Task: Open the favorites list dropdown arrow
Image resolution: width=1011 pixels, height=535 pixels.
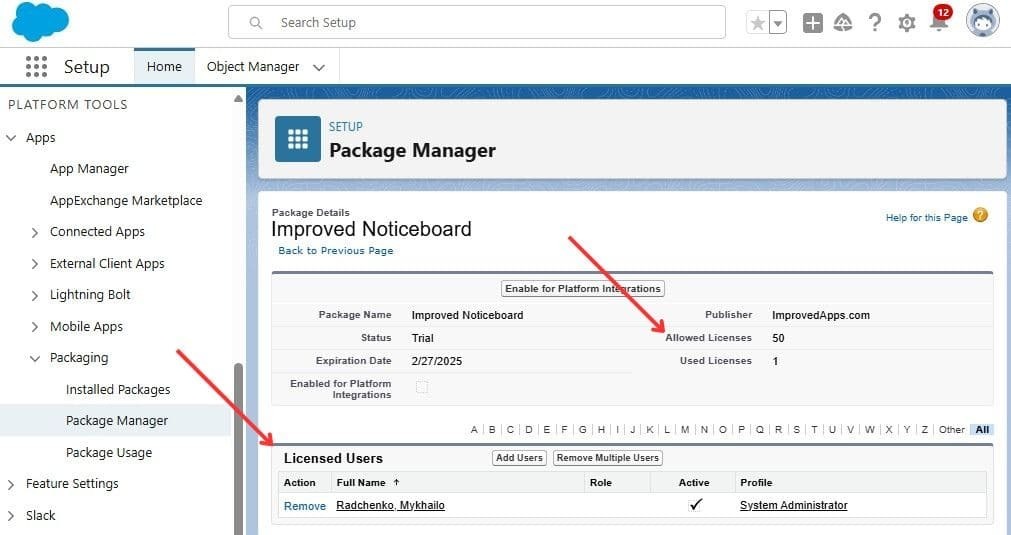Action: (x=778, y=23)
